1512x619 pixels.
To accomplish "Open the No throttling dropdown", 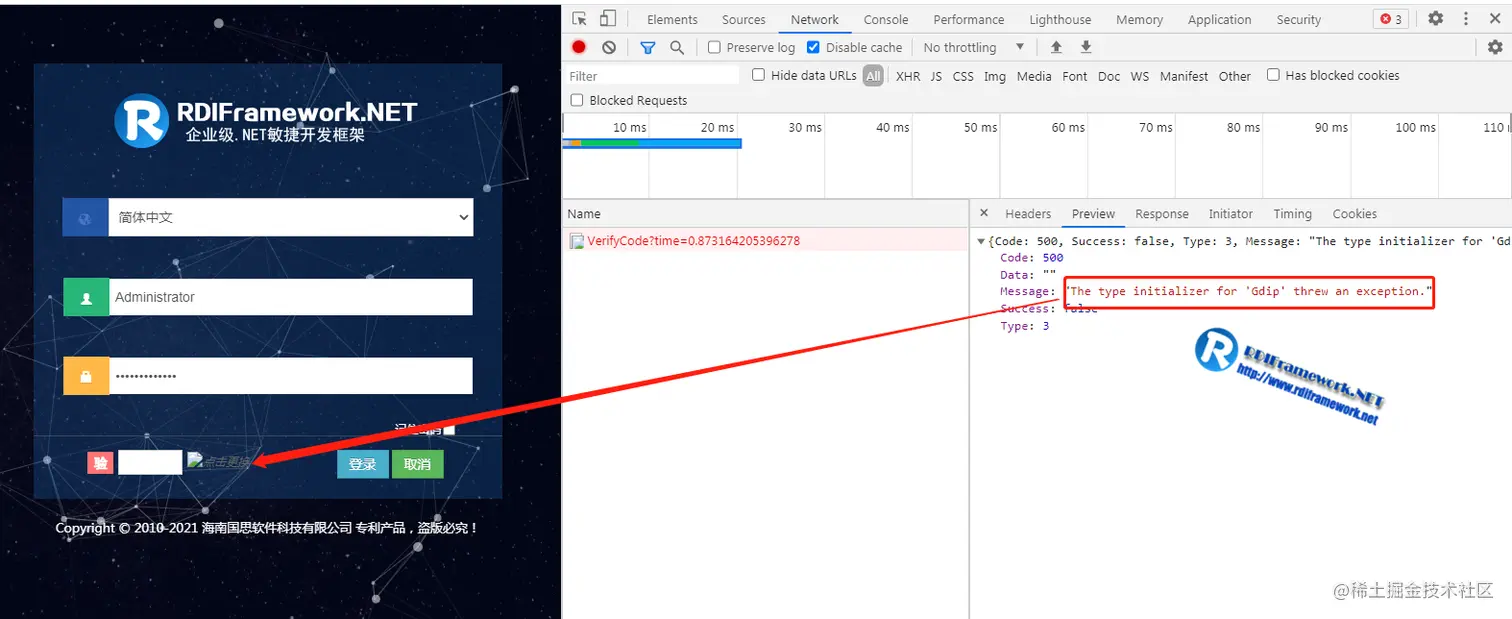I will (974, 47).
